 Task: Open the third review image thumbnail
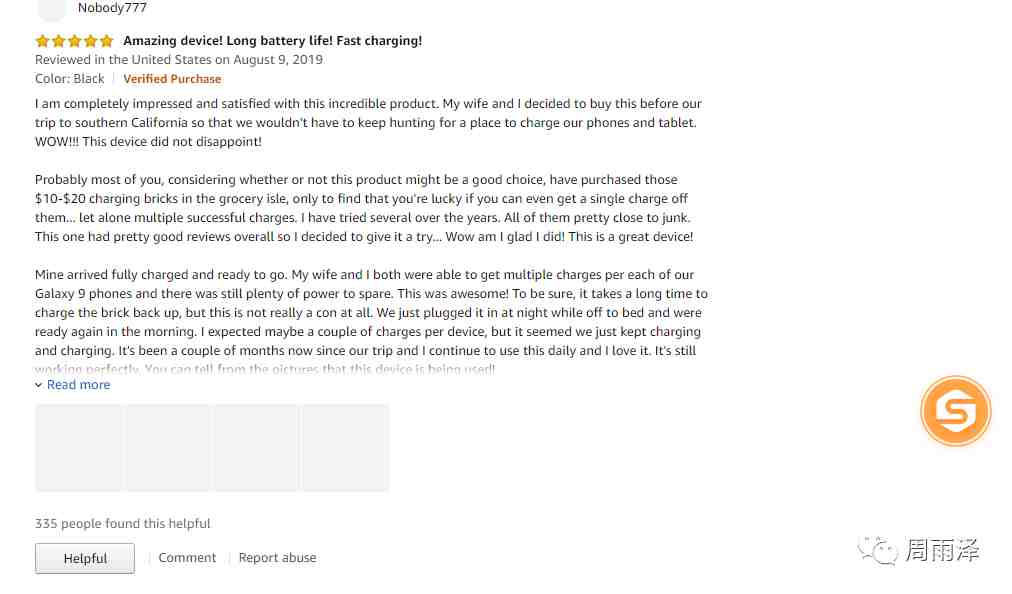(257, 448)
